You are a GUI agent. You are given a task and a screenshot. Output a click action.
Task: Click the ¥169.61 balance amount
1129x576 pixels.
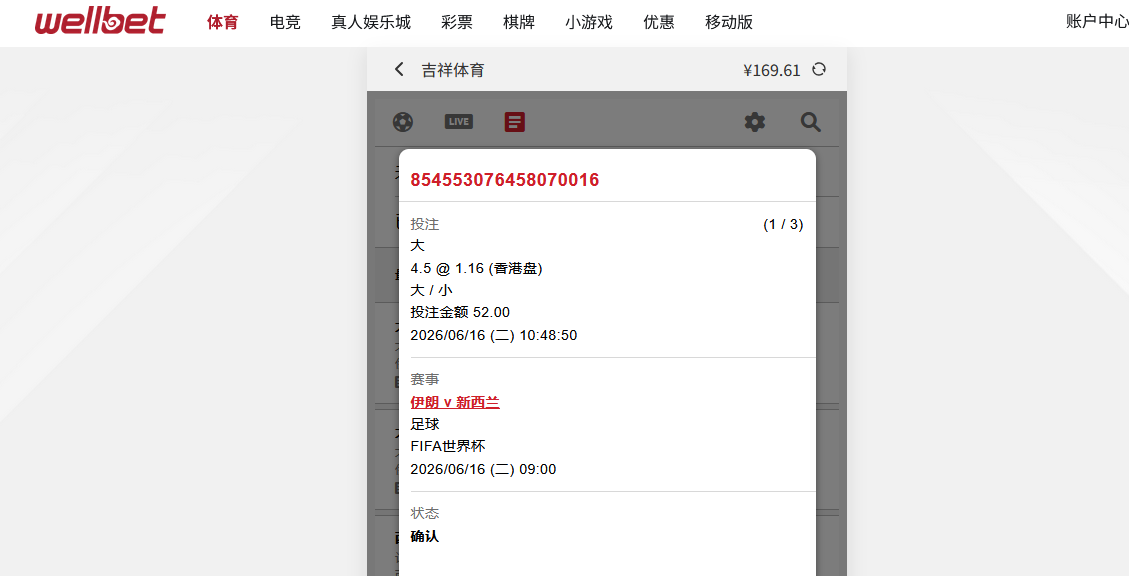(x=772, y=70)
